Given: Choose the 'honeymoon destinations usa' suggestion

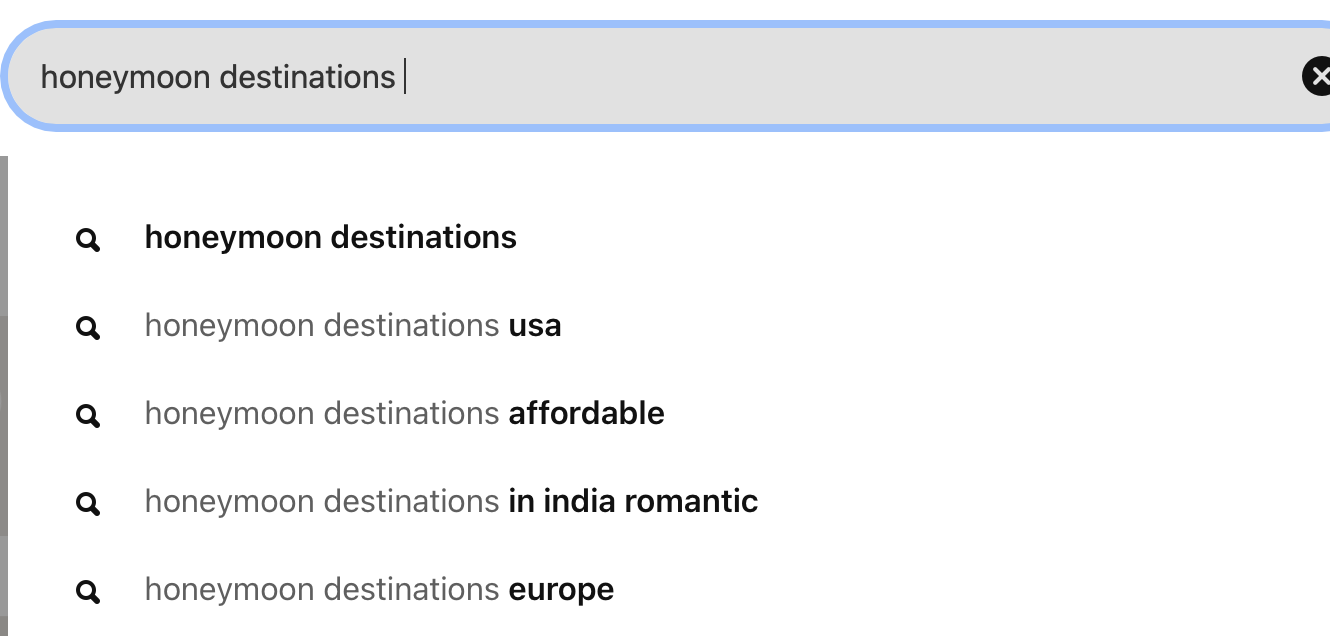Looking at the screenshot, I should coord(352,326).
